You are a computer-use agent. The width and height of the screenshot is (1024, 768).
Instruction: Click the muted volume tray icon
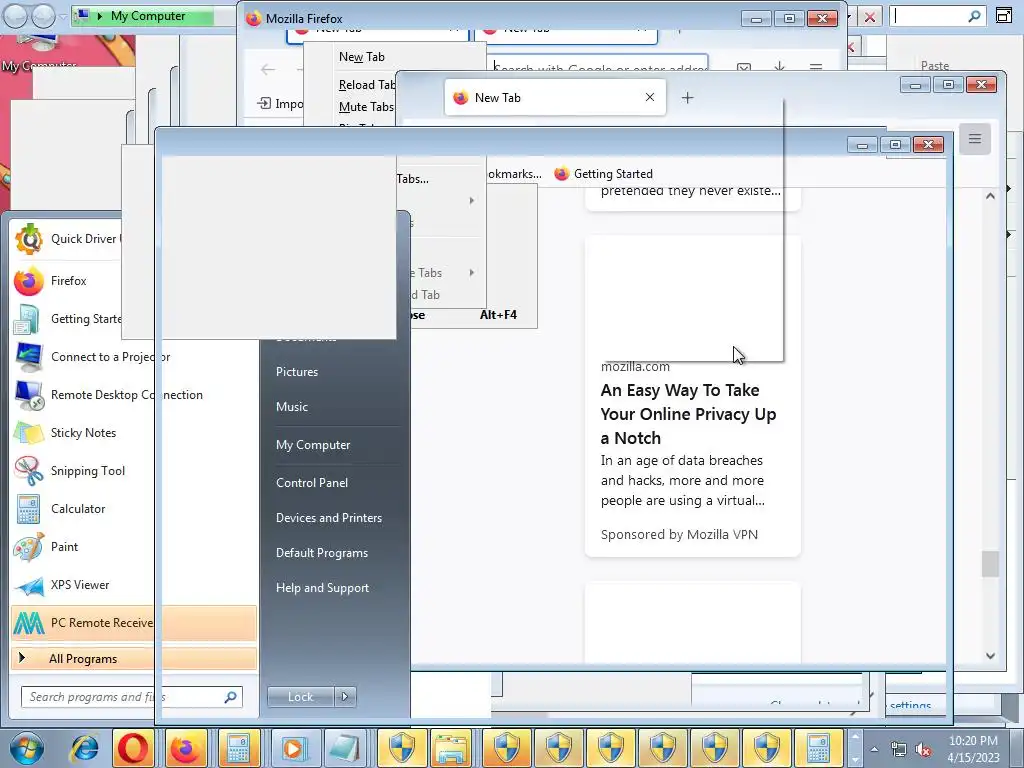(923, 750)
